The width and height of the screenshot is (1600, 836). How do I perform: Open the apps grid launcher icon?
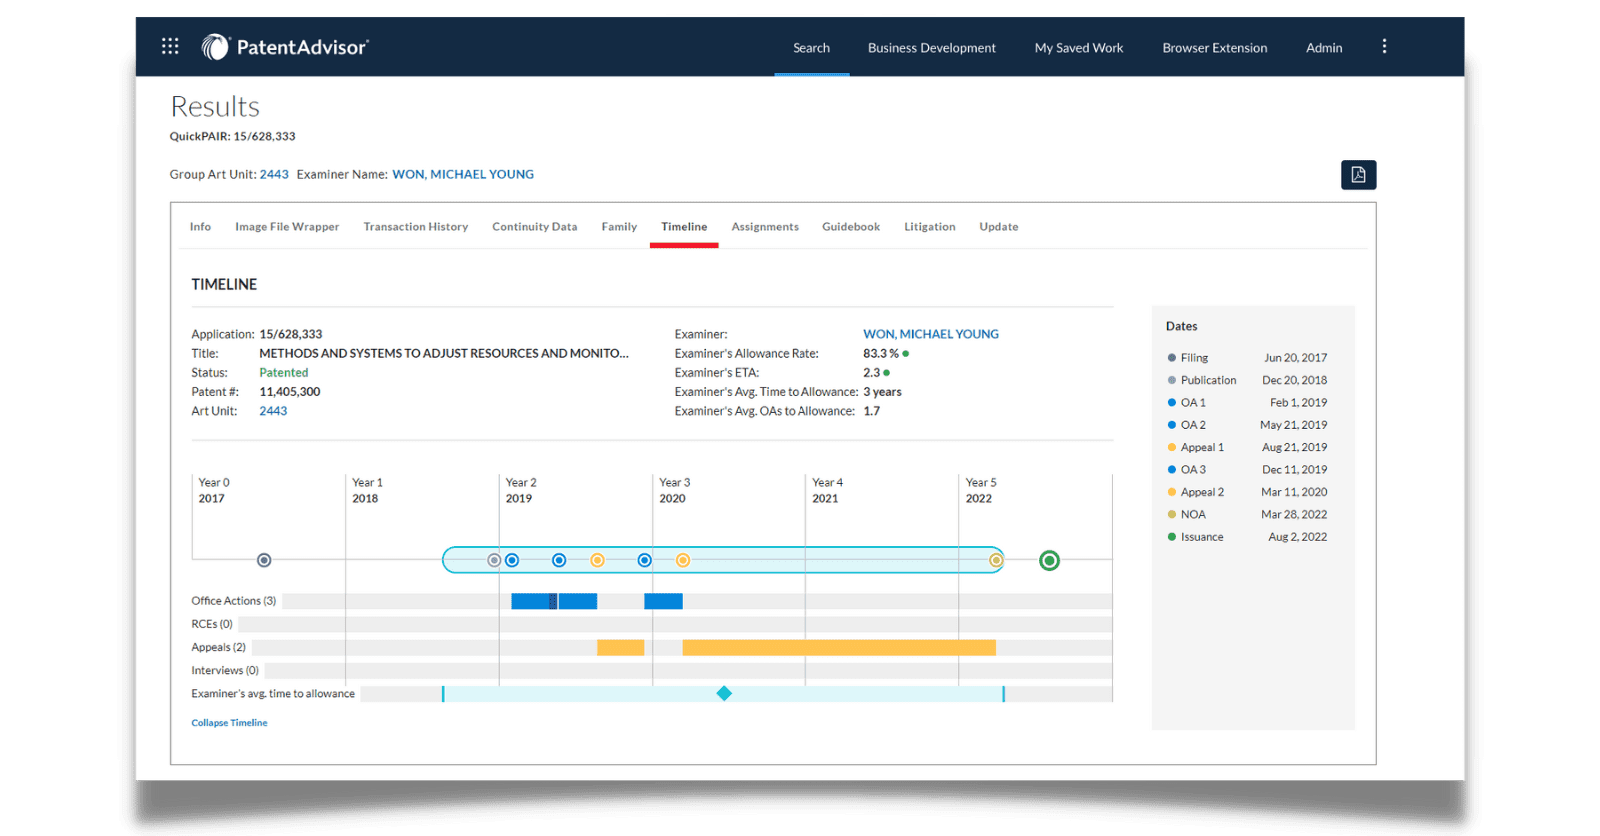(x=170, y=46)
